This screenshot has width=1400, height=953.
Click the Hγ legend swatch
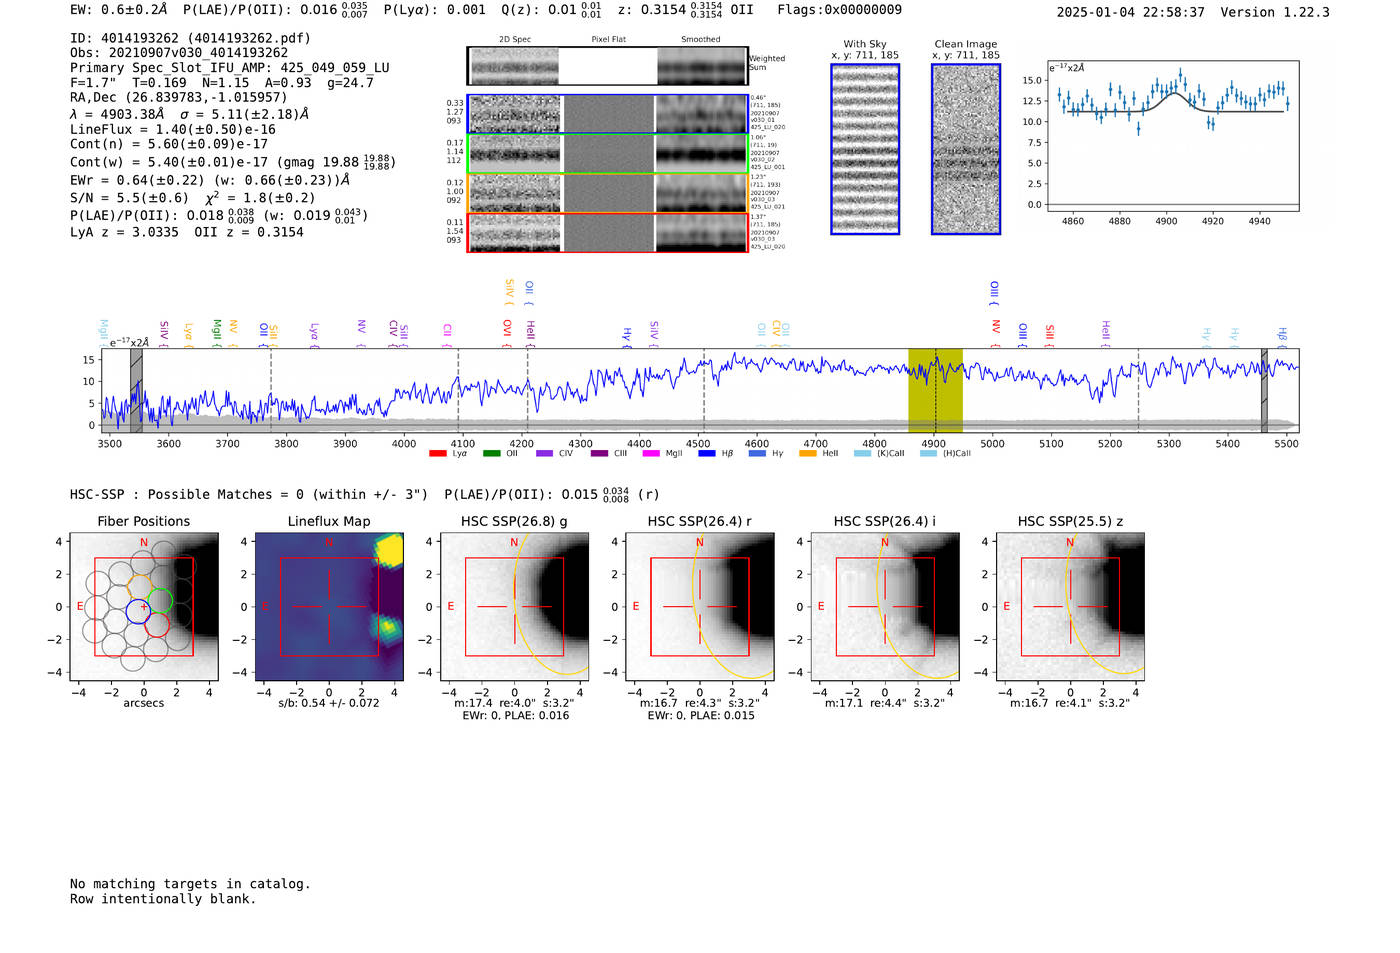[757, 454]
